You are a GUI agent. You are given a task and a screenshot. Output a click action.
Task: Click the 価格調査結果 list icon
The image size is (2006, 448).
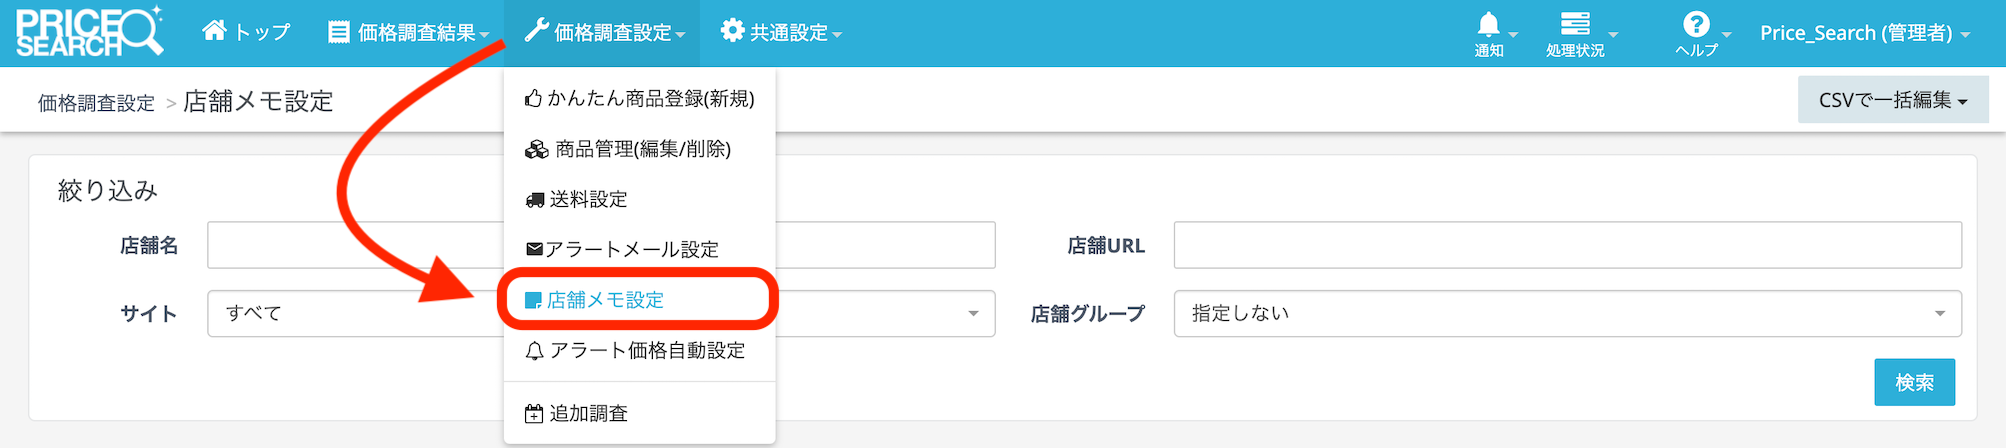coord(339,32)
